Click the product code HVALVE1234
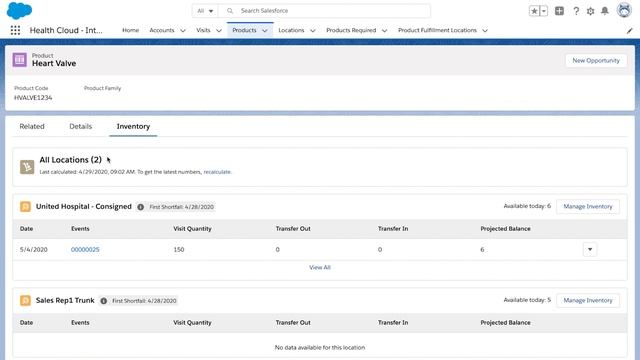The width and height of the screenshot is (640, 360). [x=33, y=98]
